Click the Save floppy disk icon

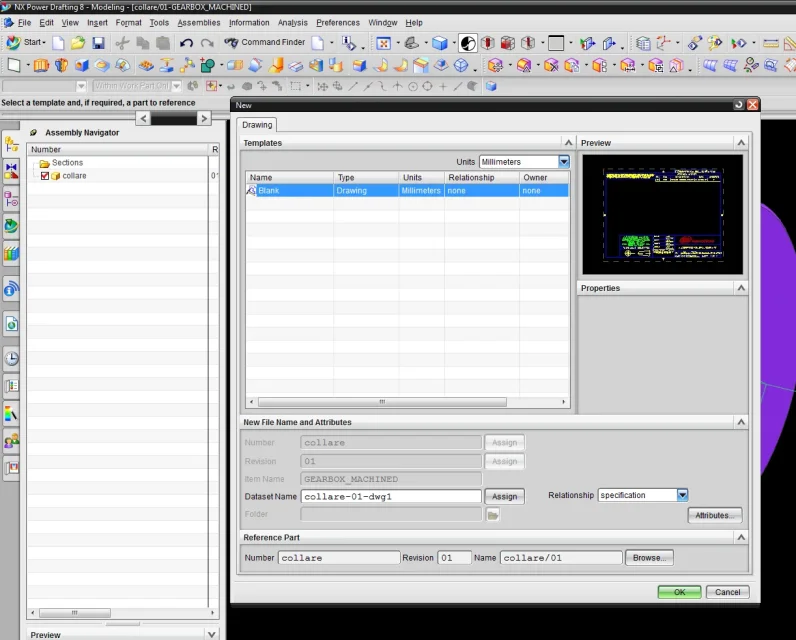pos(98,43)
